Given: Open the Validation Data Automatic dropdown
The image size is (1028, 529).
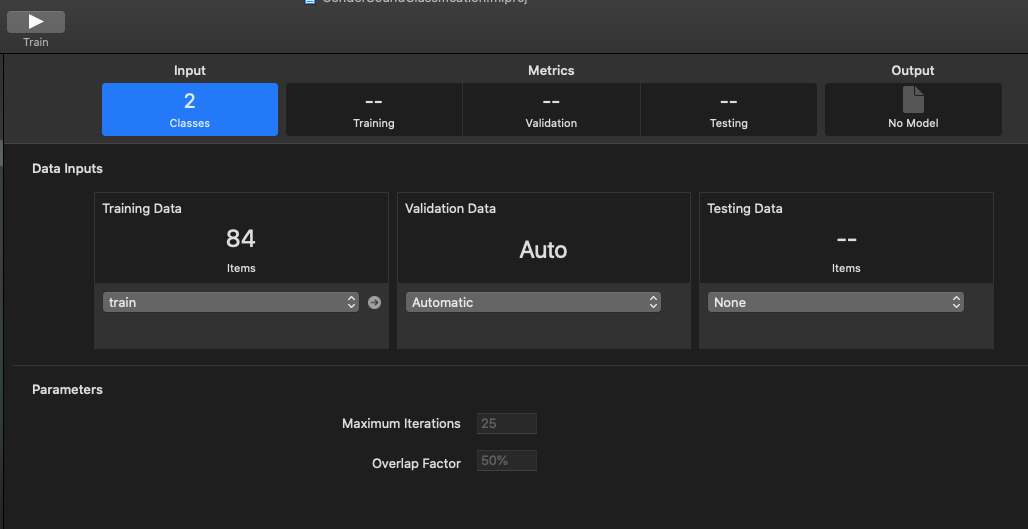Looking at the screenshot, I should [x=533, y=302].
